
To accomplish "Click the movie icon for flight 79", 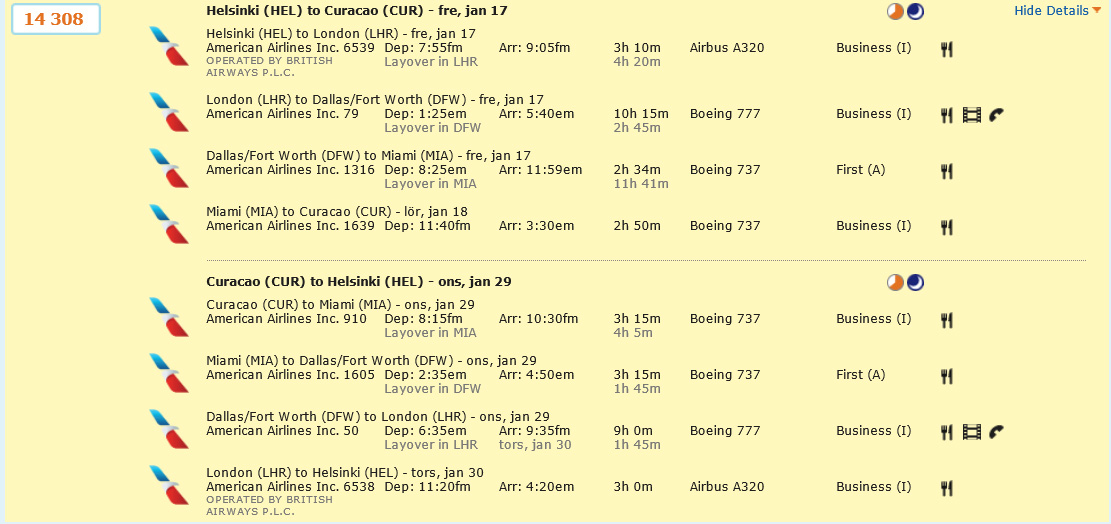I will 971,115.
